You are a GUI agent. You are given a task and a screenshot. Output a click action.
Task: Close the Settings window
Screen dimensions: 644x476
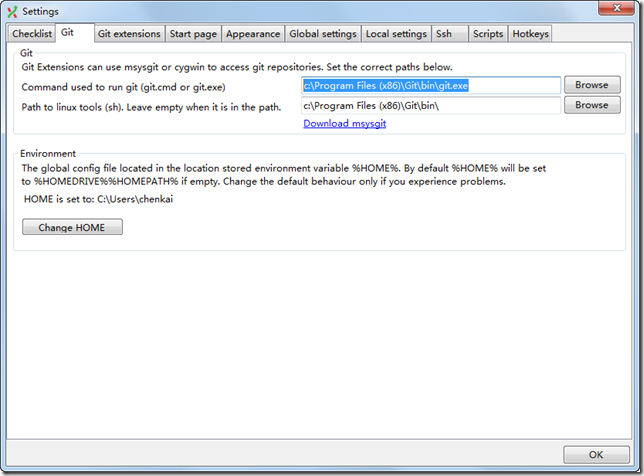click(616, 8)
